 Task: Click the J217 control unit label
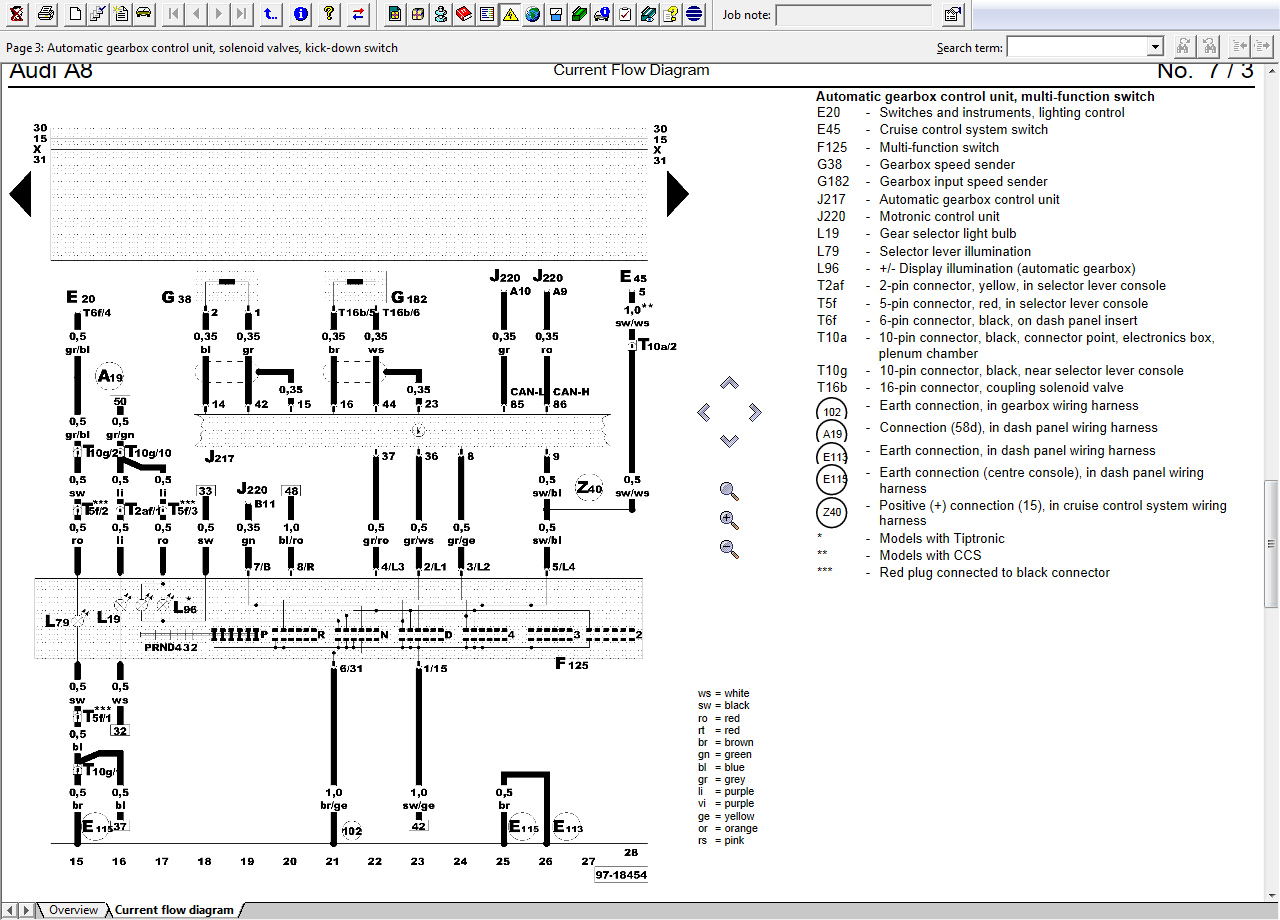pyautogui.click(x=218, y=457)
